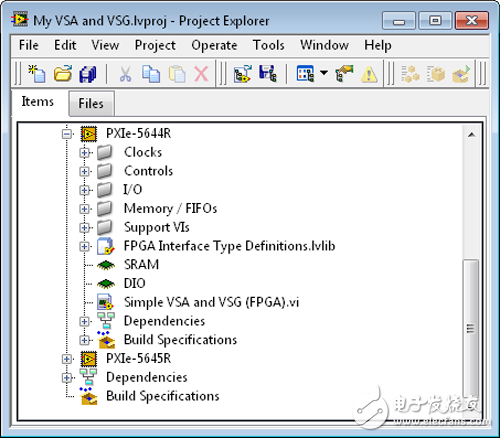Select Simple VSA and VSG (FPGA).vi label
Image resolution: width=500 pixels, height=438 pixels.
[211, 302]
